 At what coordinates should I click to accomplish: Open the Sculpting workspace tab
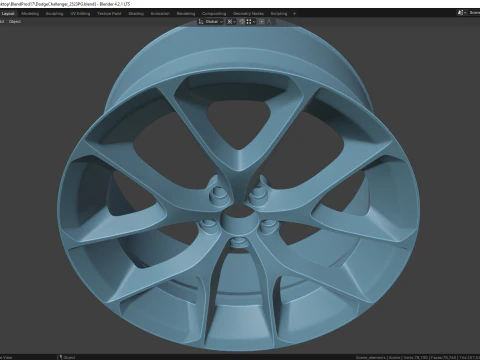[54, 14]
